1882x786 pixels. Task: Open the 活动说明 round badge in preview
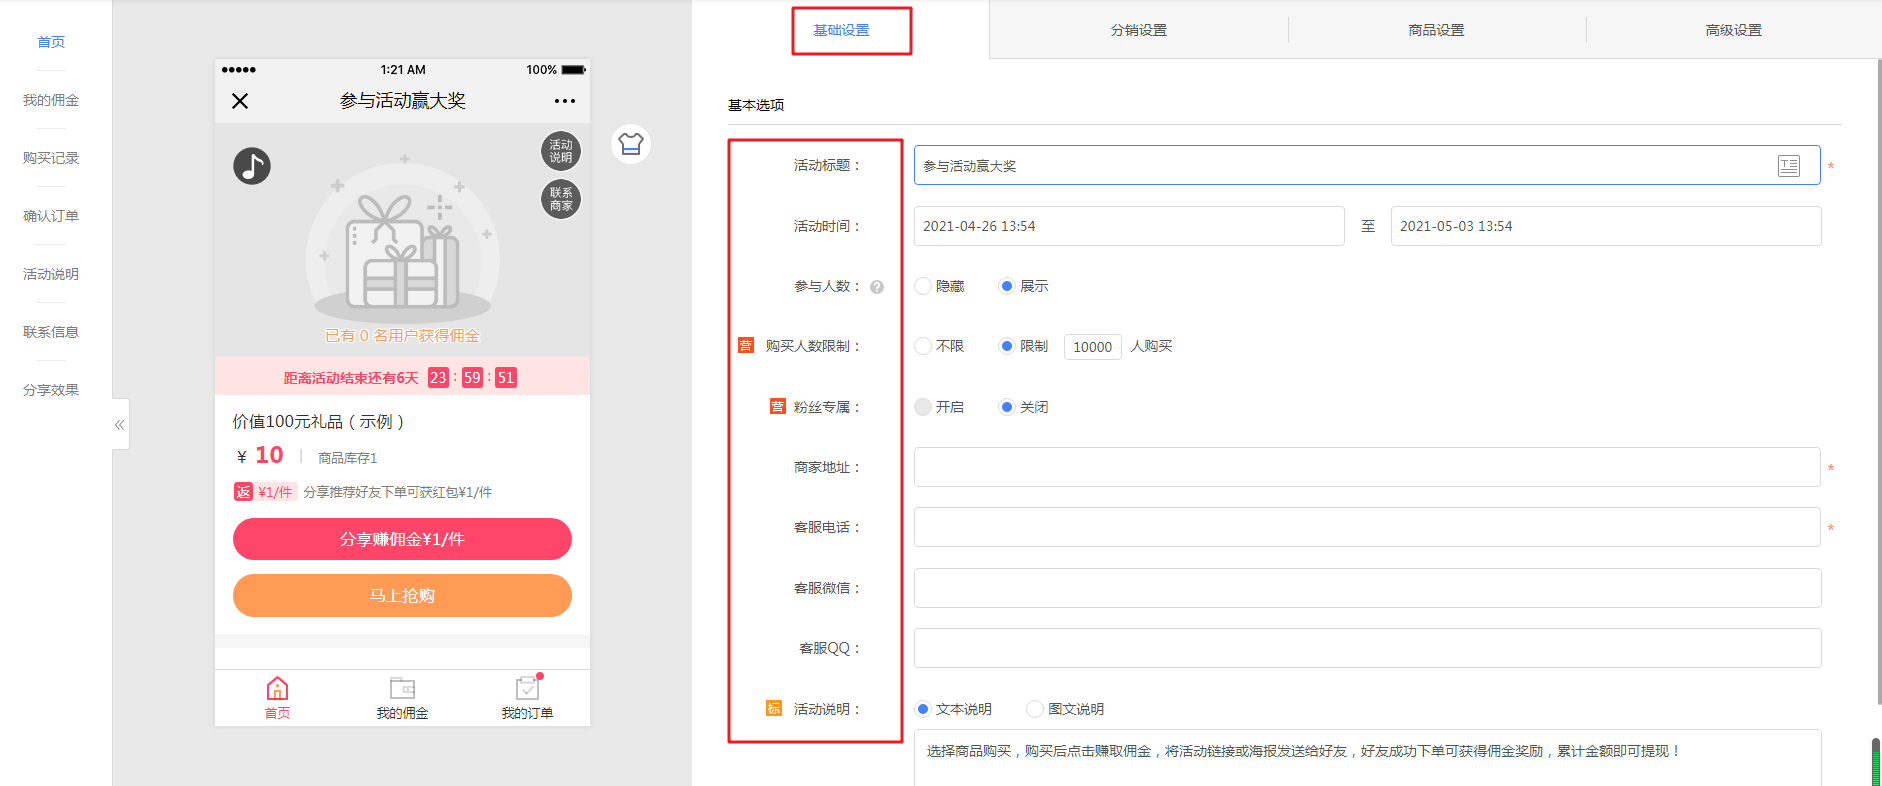pos(561,151)
